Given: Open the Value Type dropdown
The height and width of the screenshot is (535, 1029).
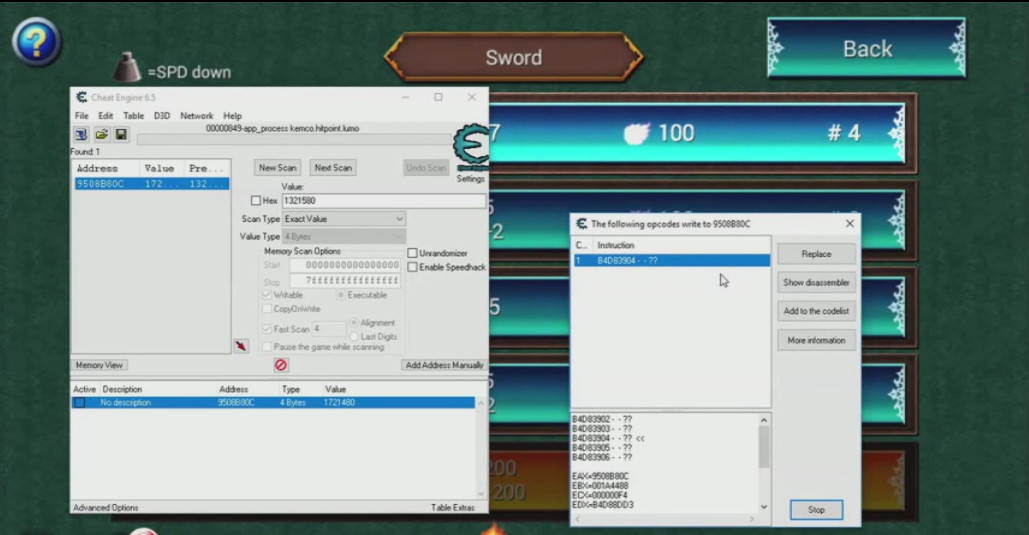Looking at the screenshot, I should (344, 236).
